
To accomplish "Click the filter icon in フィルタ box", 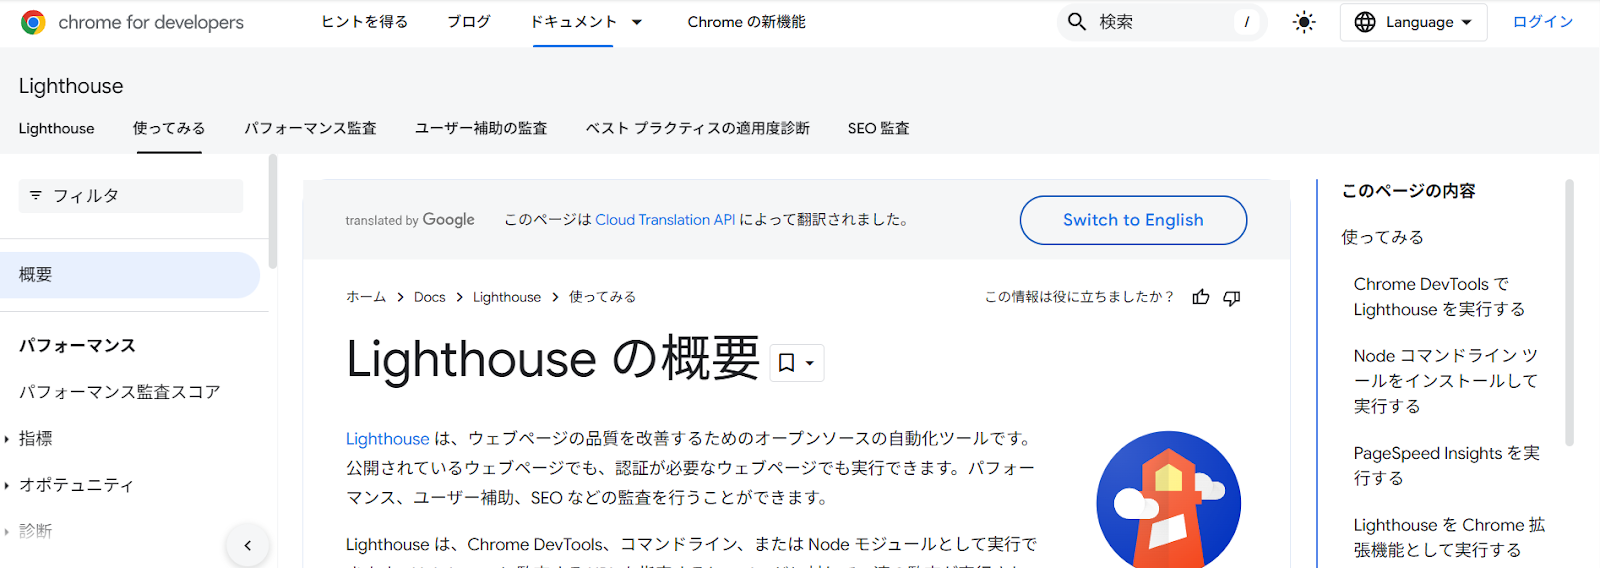I will [x=36, y=196].
